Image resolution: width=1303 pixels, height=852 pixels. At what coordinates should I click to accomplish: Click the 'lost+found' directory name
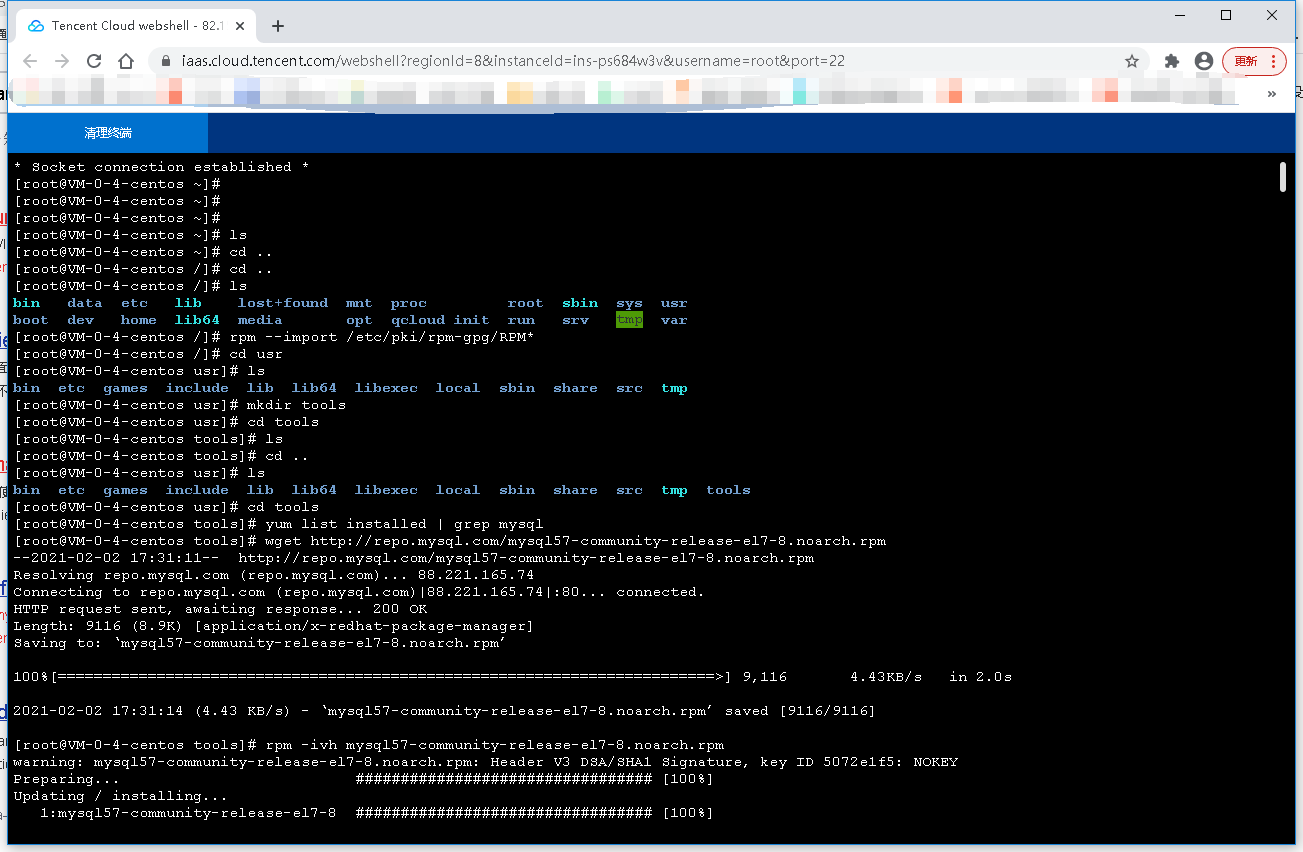coord(283,303)
